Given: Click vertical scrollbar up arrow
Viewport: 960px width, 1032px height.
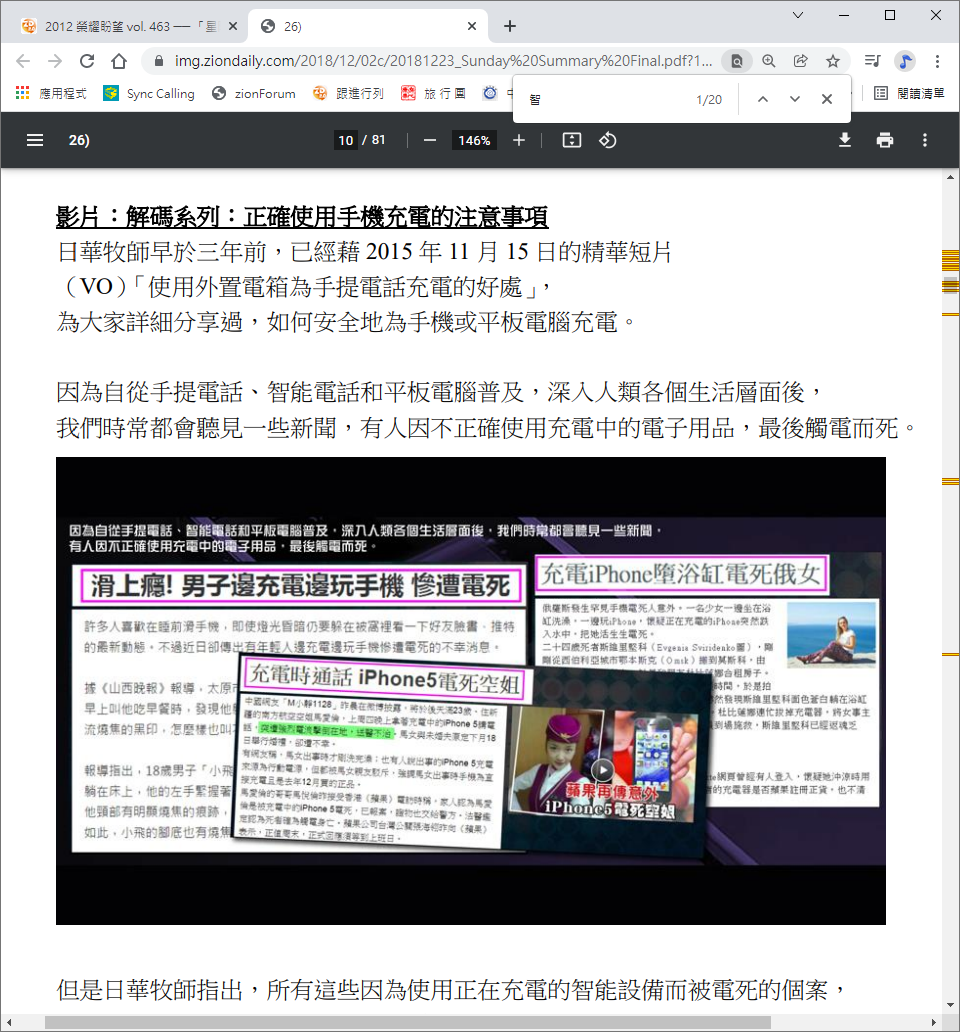Looking at the screenshot, I should [x=950, y=177].
